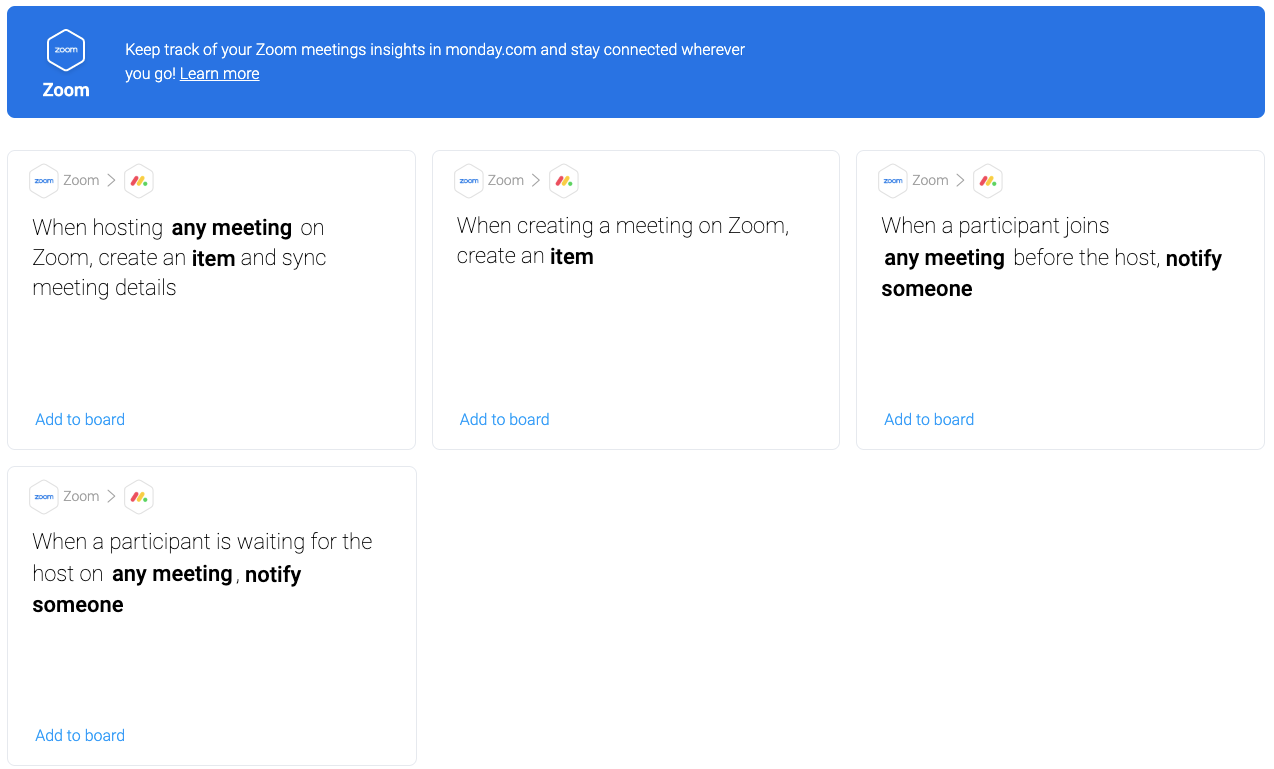Viewport: 1274px width, 769px height.
Task: Open the Learn more link in the banner
Action: pyautogui.click(x=219, y=74)
